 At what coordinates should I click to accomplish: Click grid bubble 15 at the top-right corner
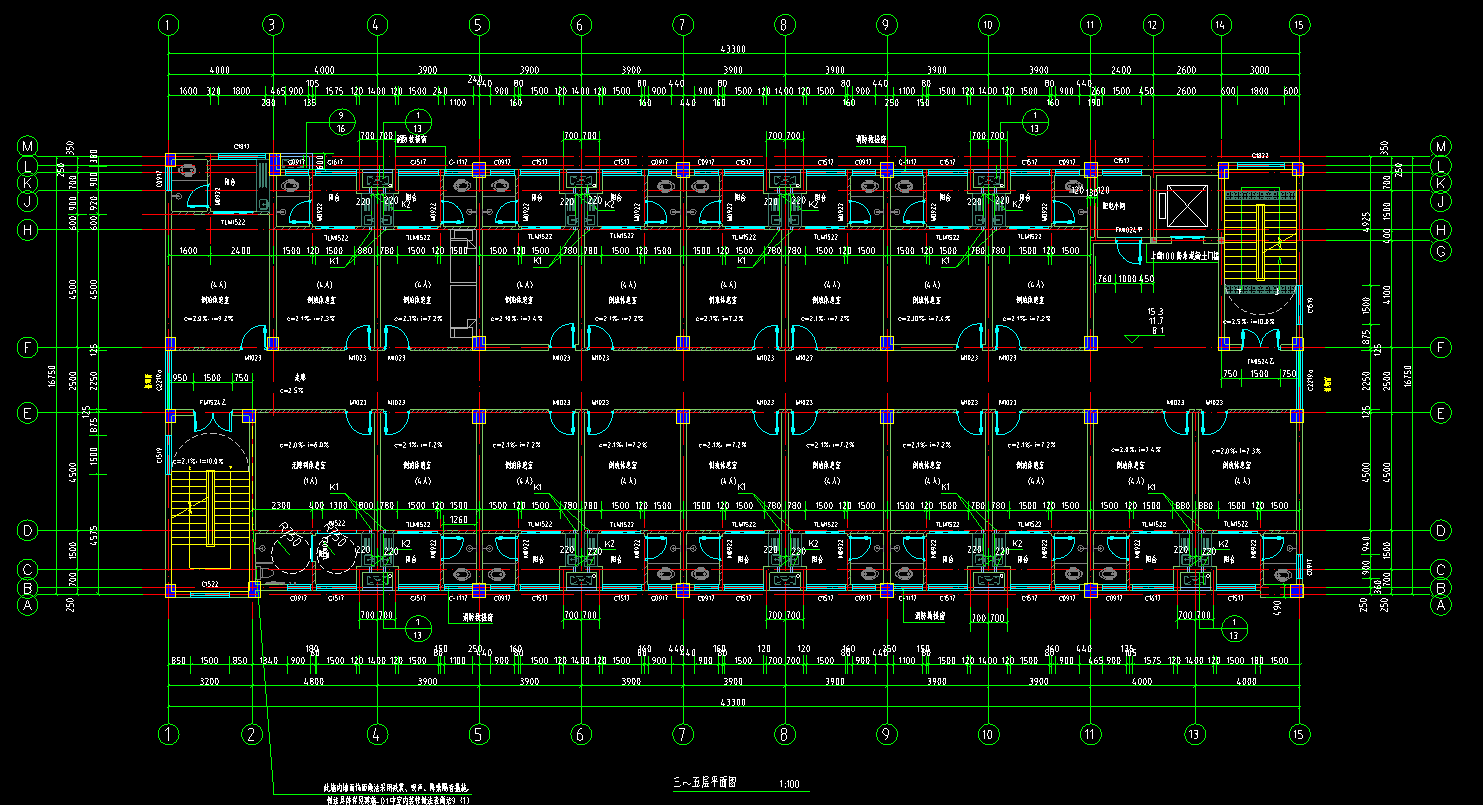pyautogui.click(x=1298, y=24)
